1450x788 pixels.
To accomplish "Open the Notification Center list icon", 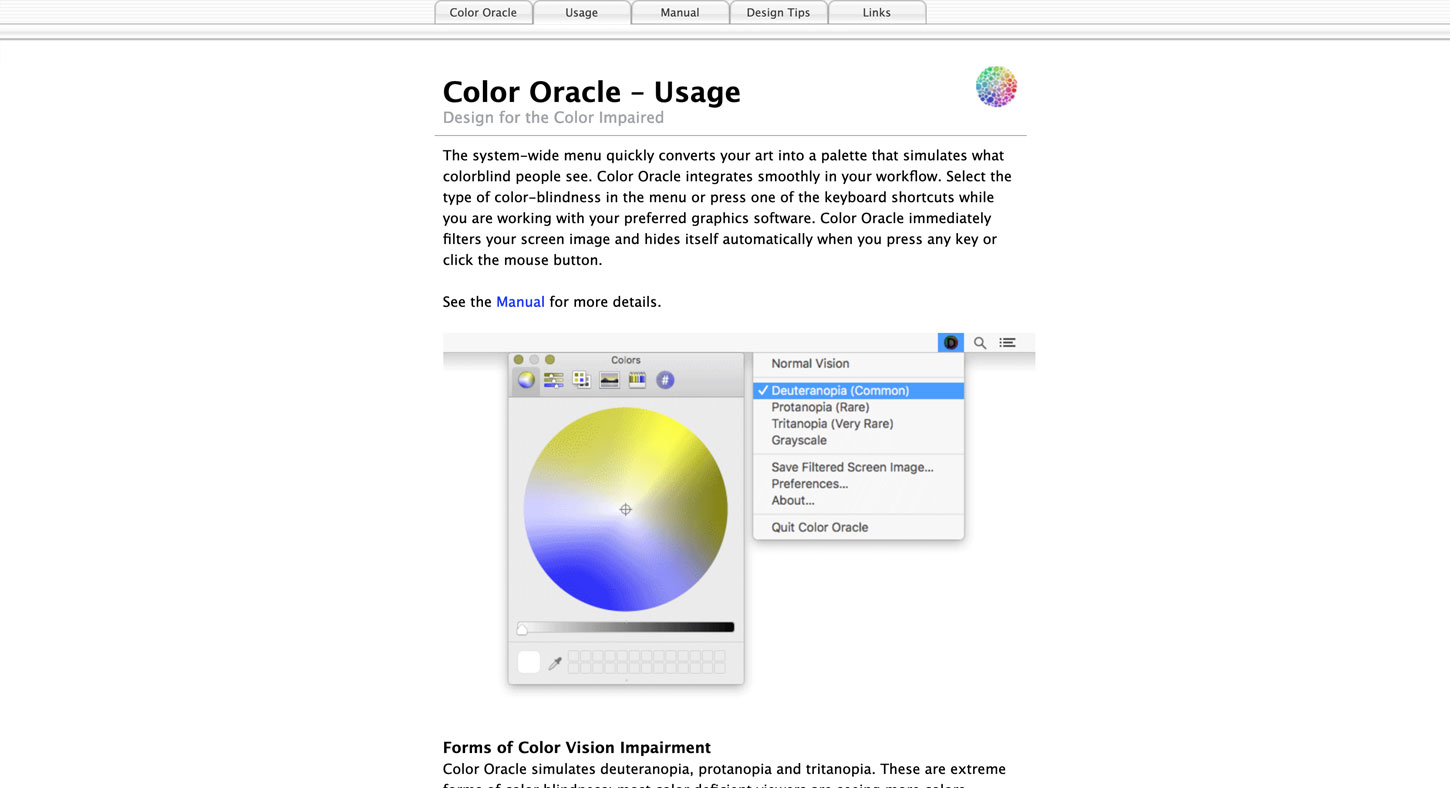I will (x=1007, y=343).
